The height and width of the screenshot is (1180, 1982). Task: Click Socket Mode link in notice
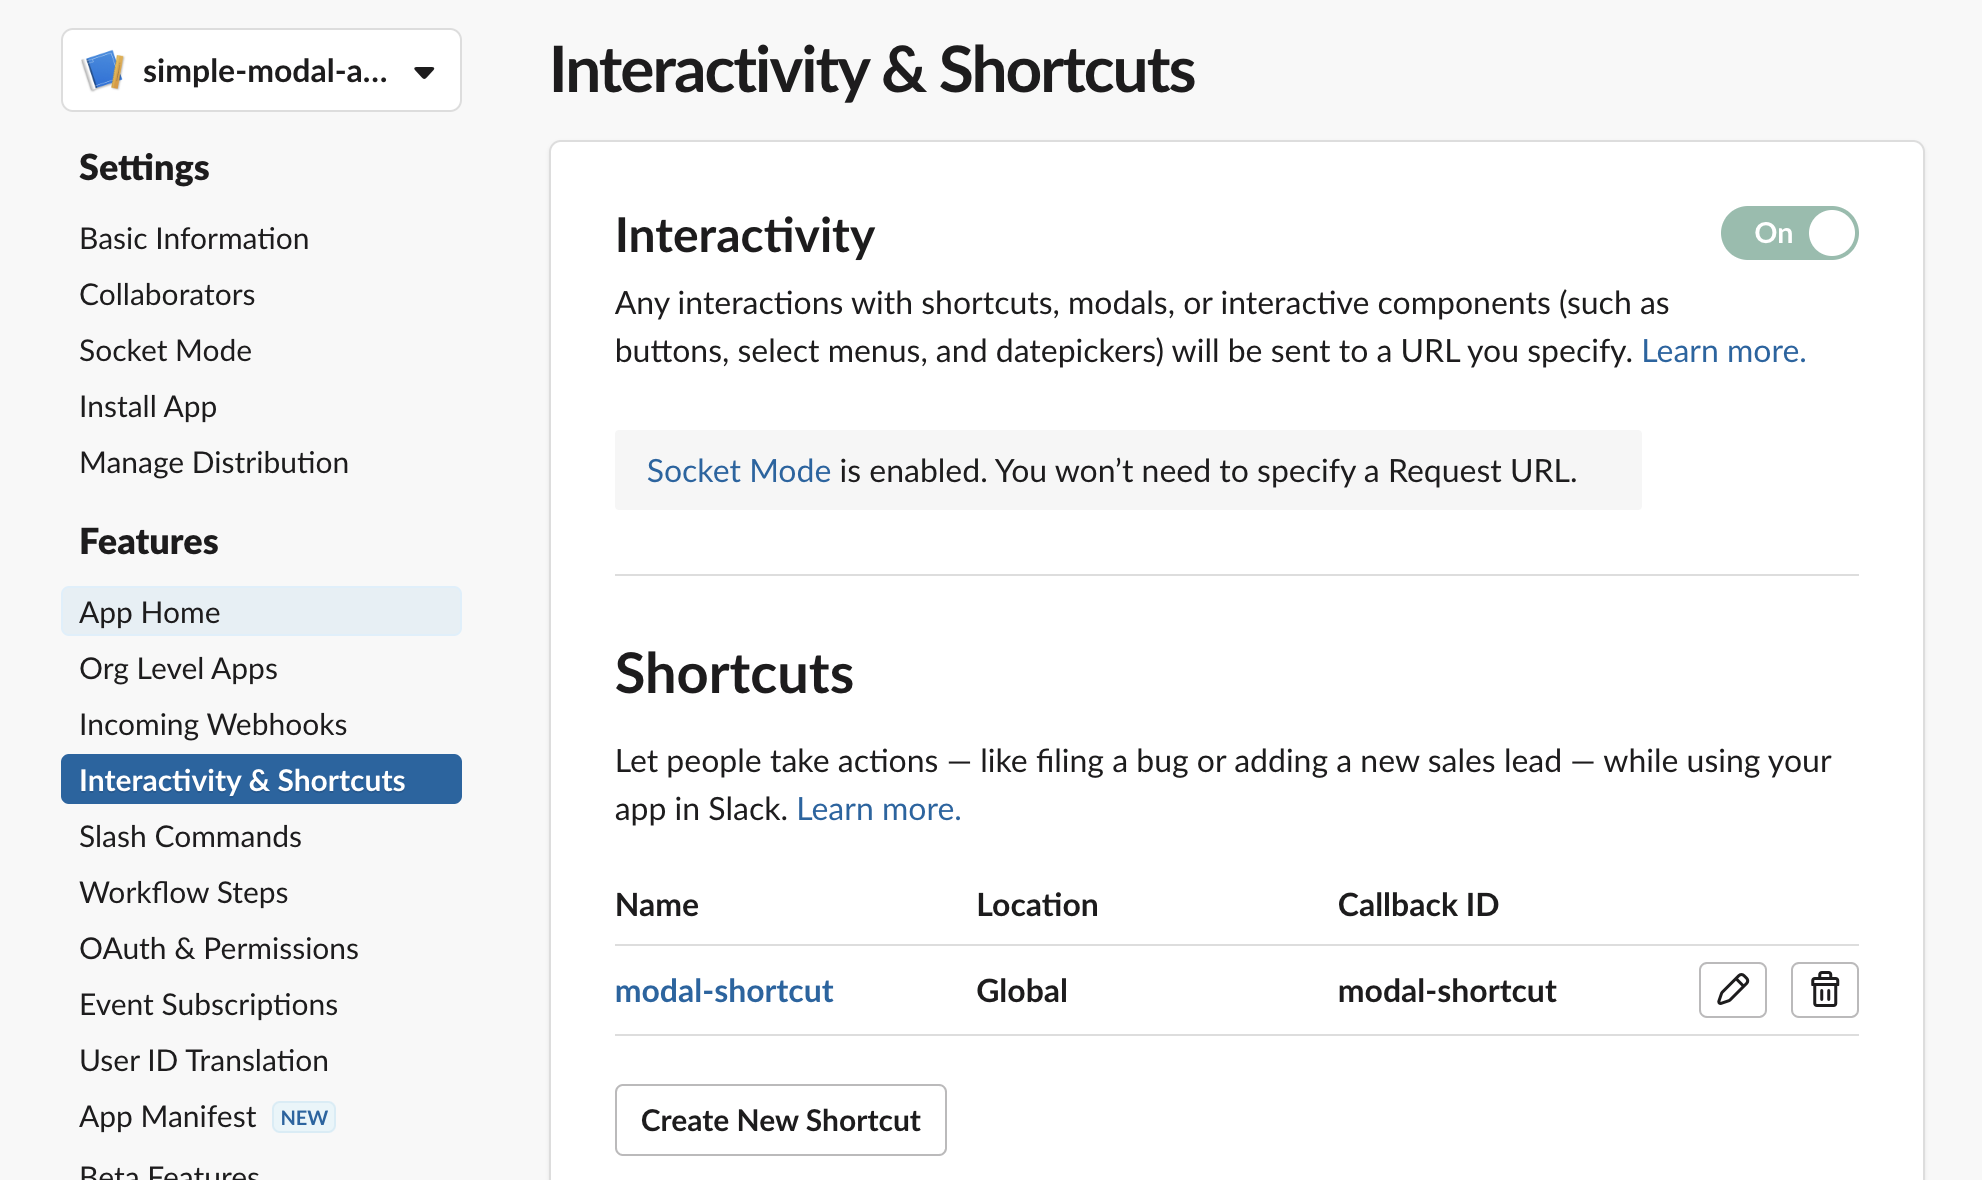point(738,471)
